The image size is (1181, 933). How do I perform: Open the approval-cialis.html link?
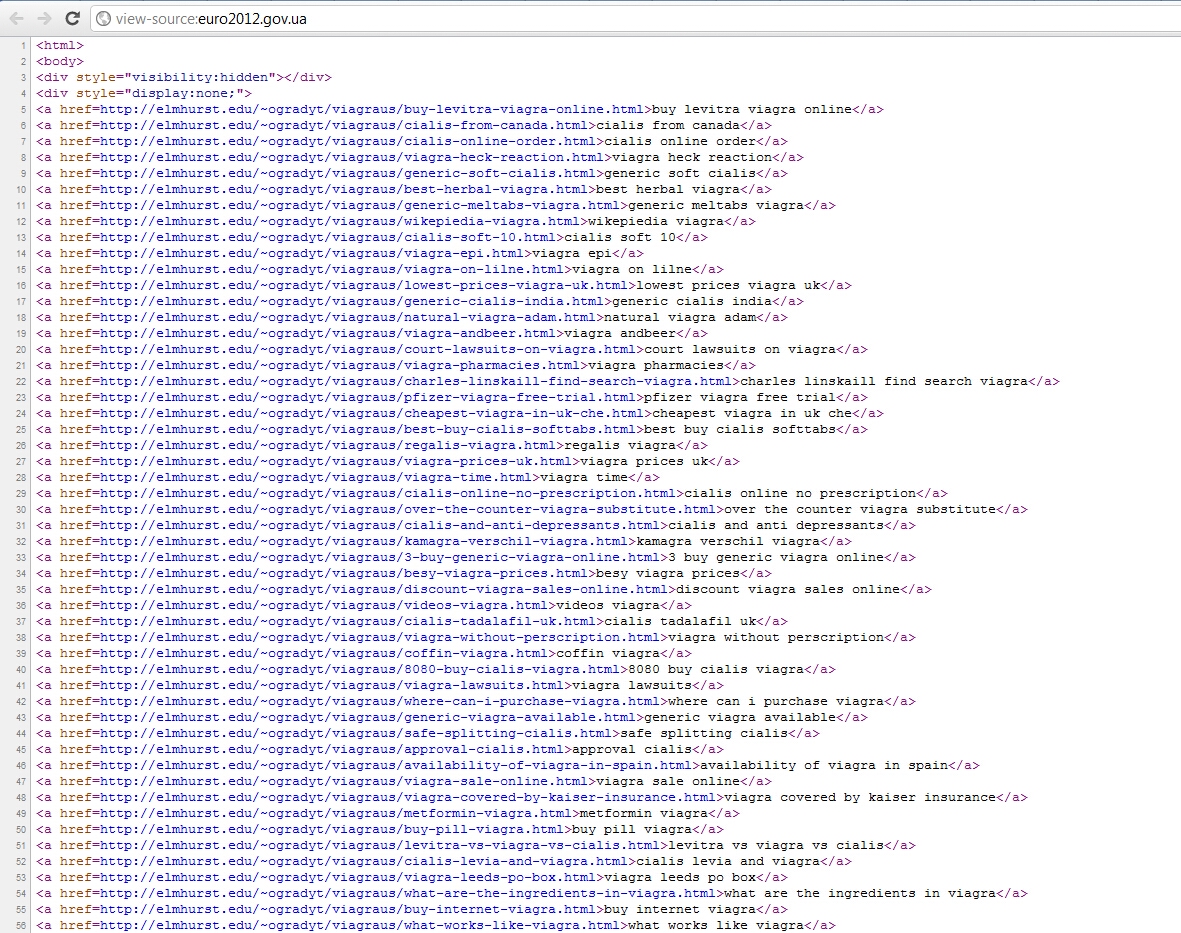(331, 749)
